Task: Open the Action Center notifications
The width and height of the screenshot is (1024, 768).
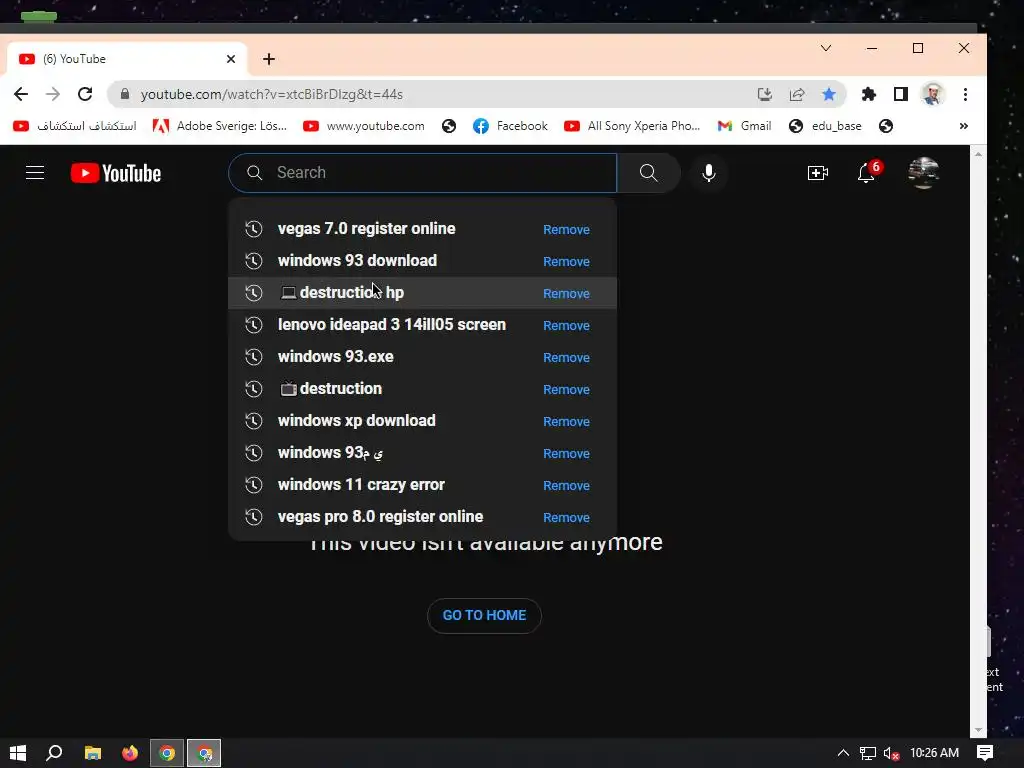Action: [x=985, y=753]
